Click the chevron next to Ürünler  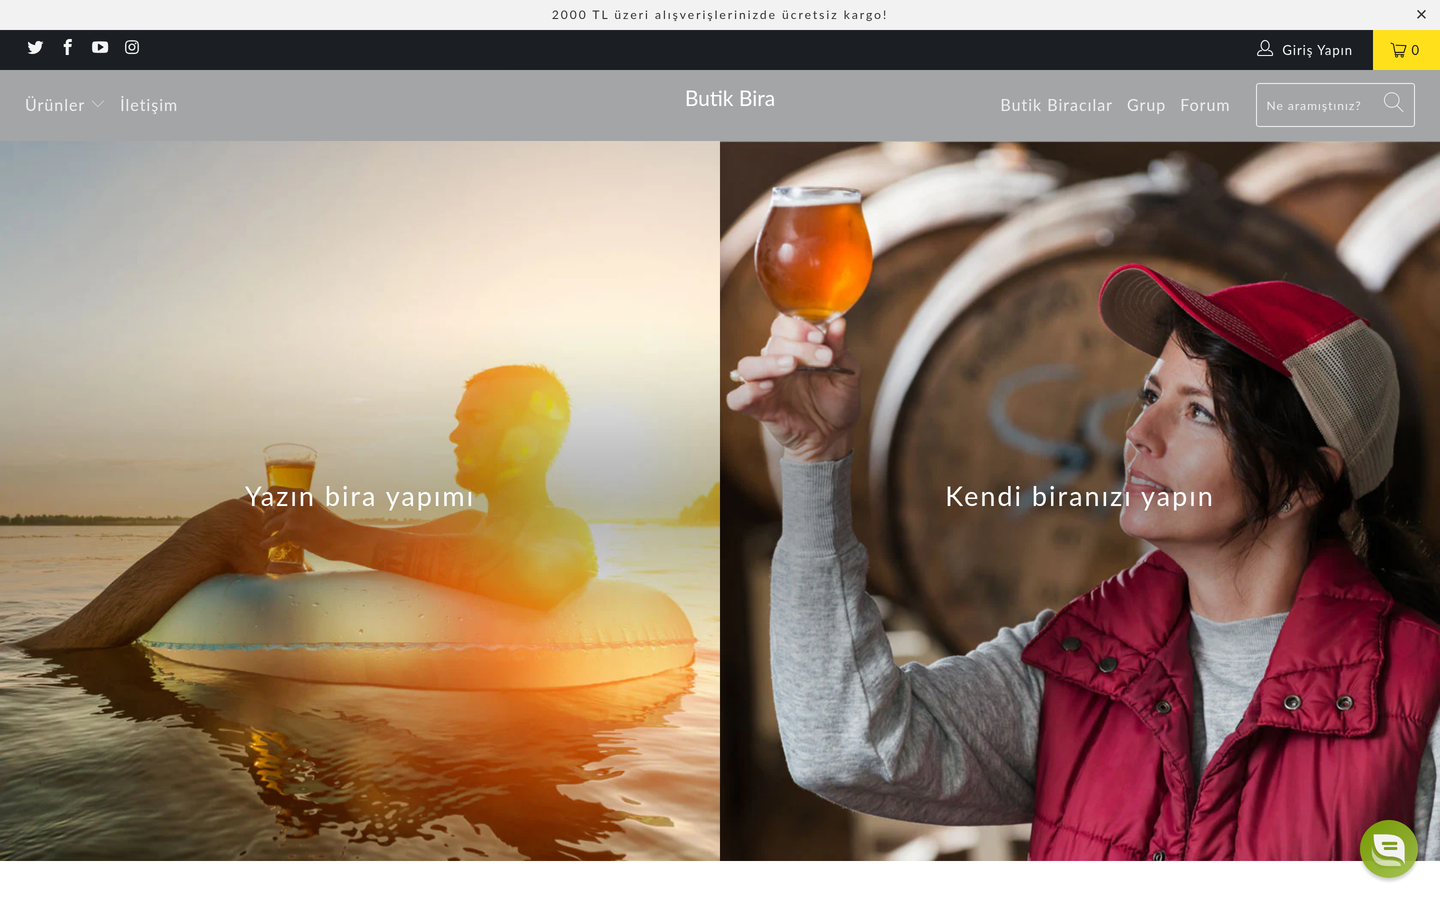[97, 105]
